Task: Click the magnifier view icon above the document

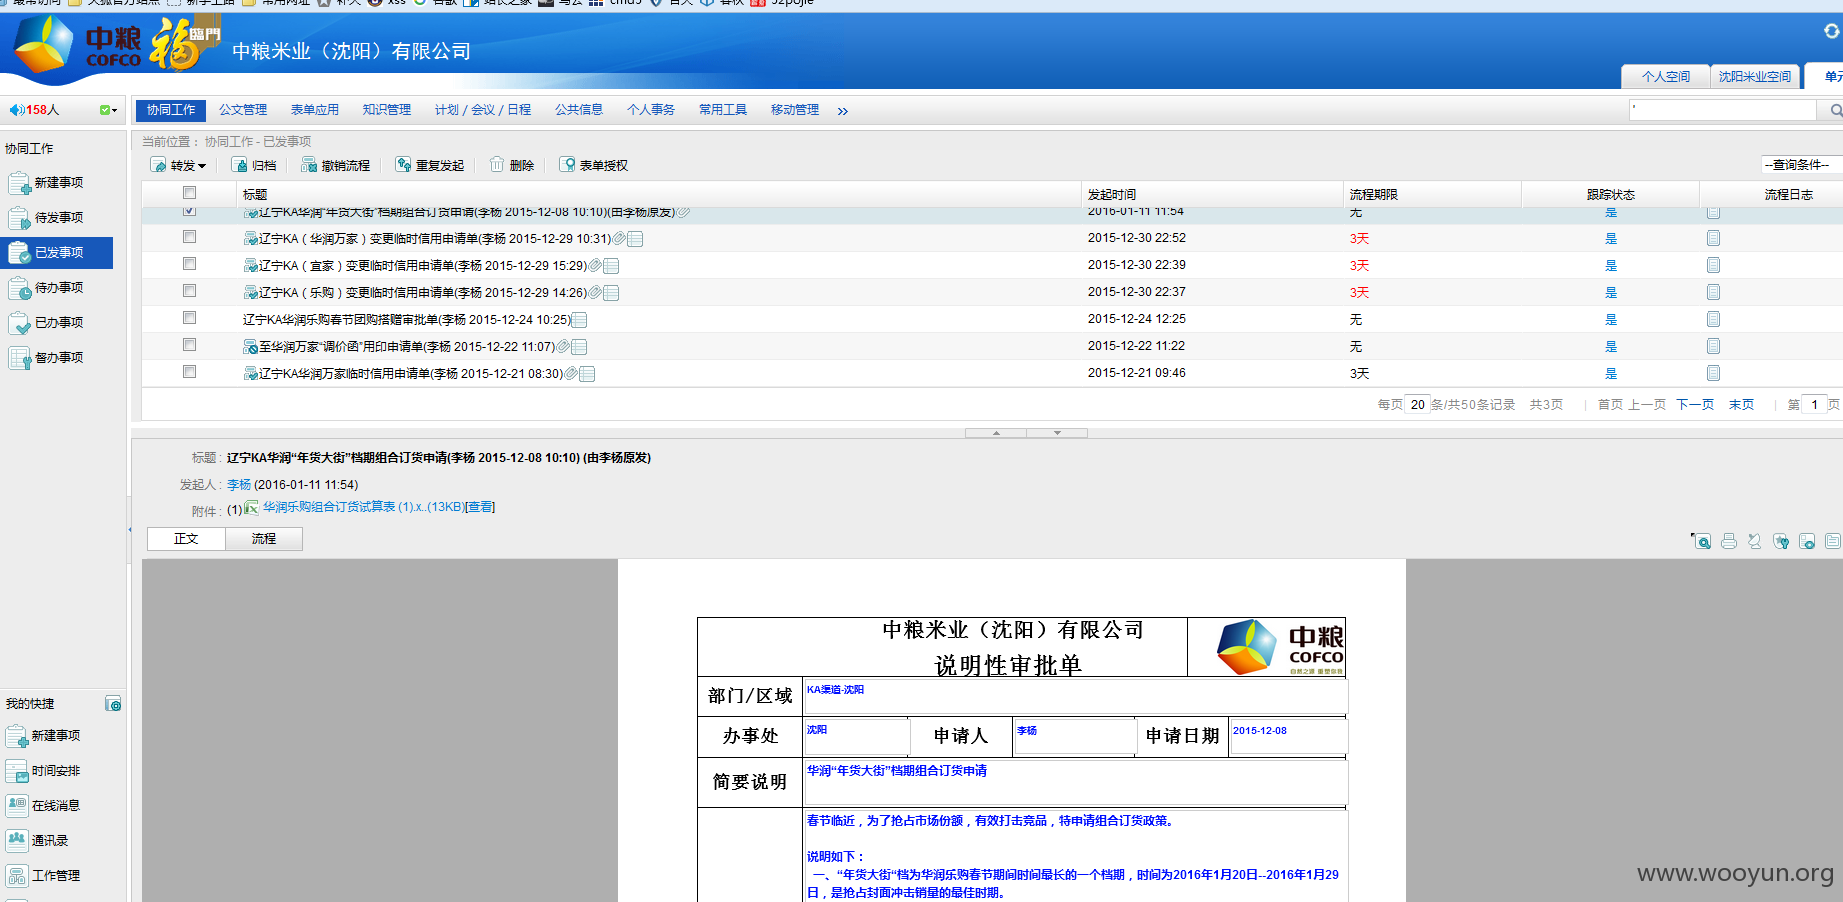Action: [x=1701, y=541]
